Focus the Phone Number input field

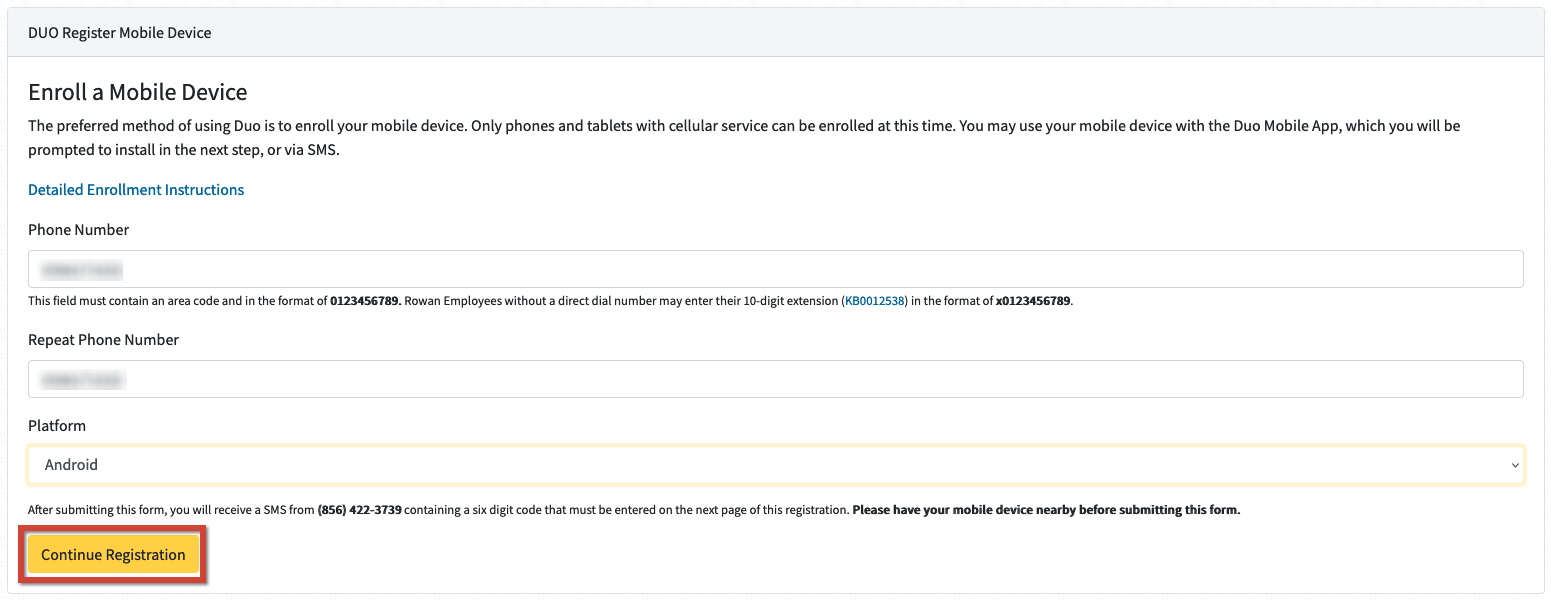775,269
